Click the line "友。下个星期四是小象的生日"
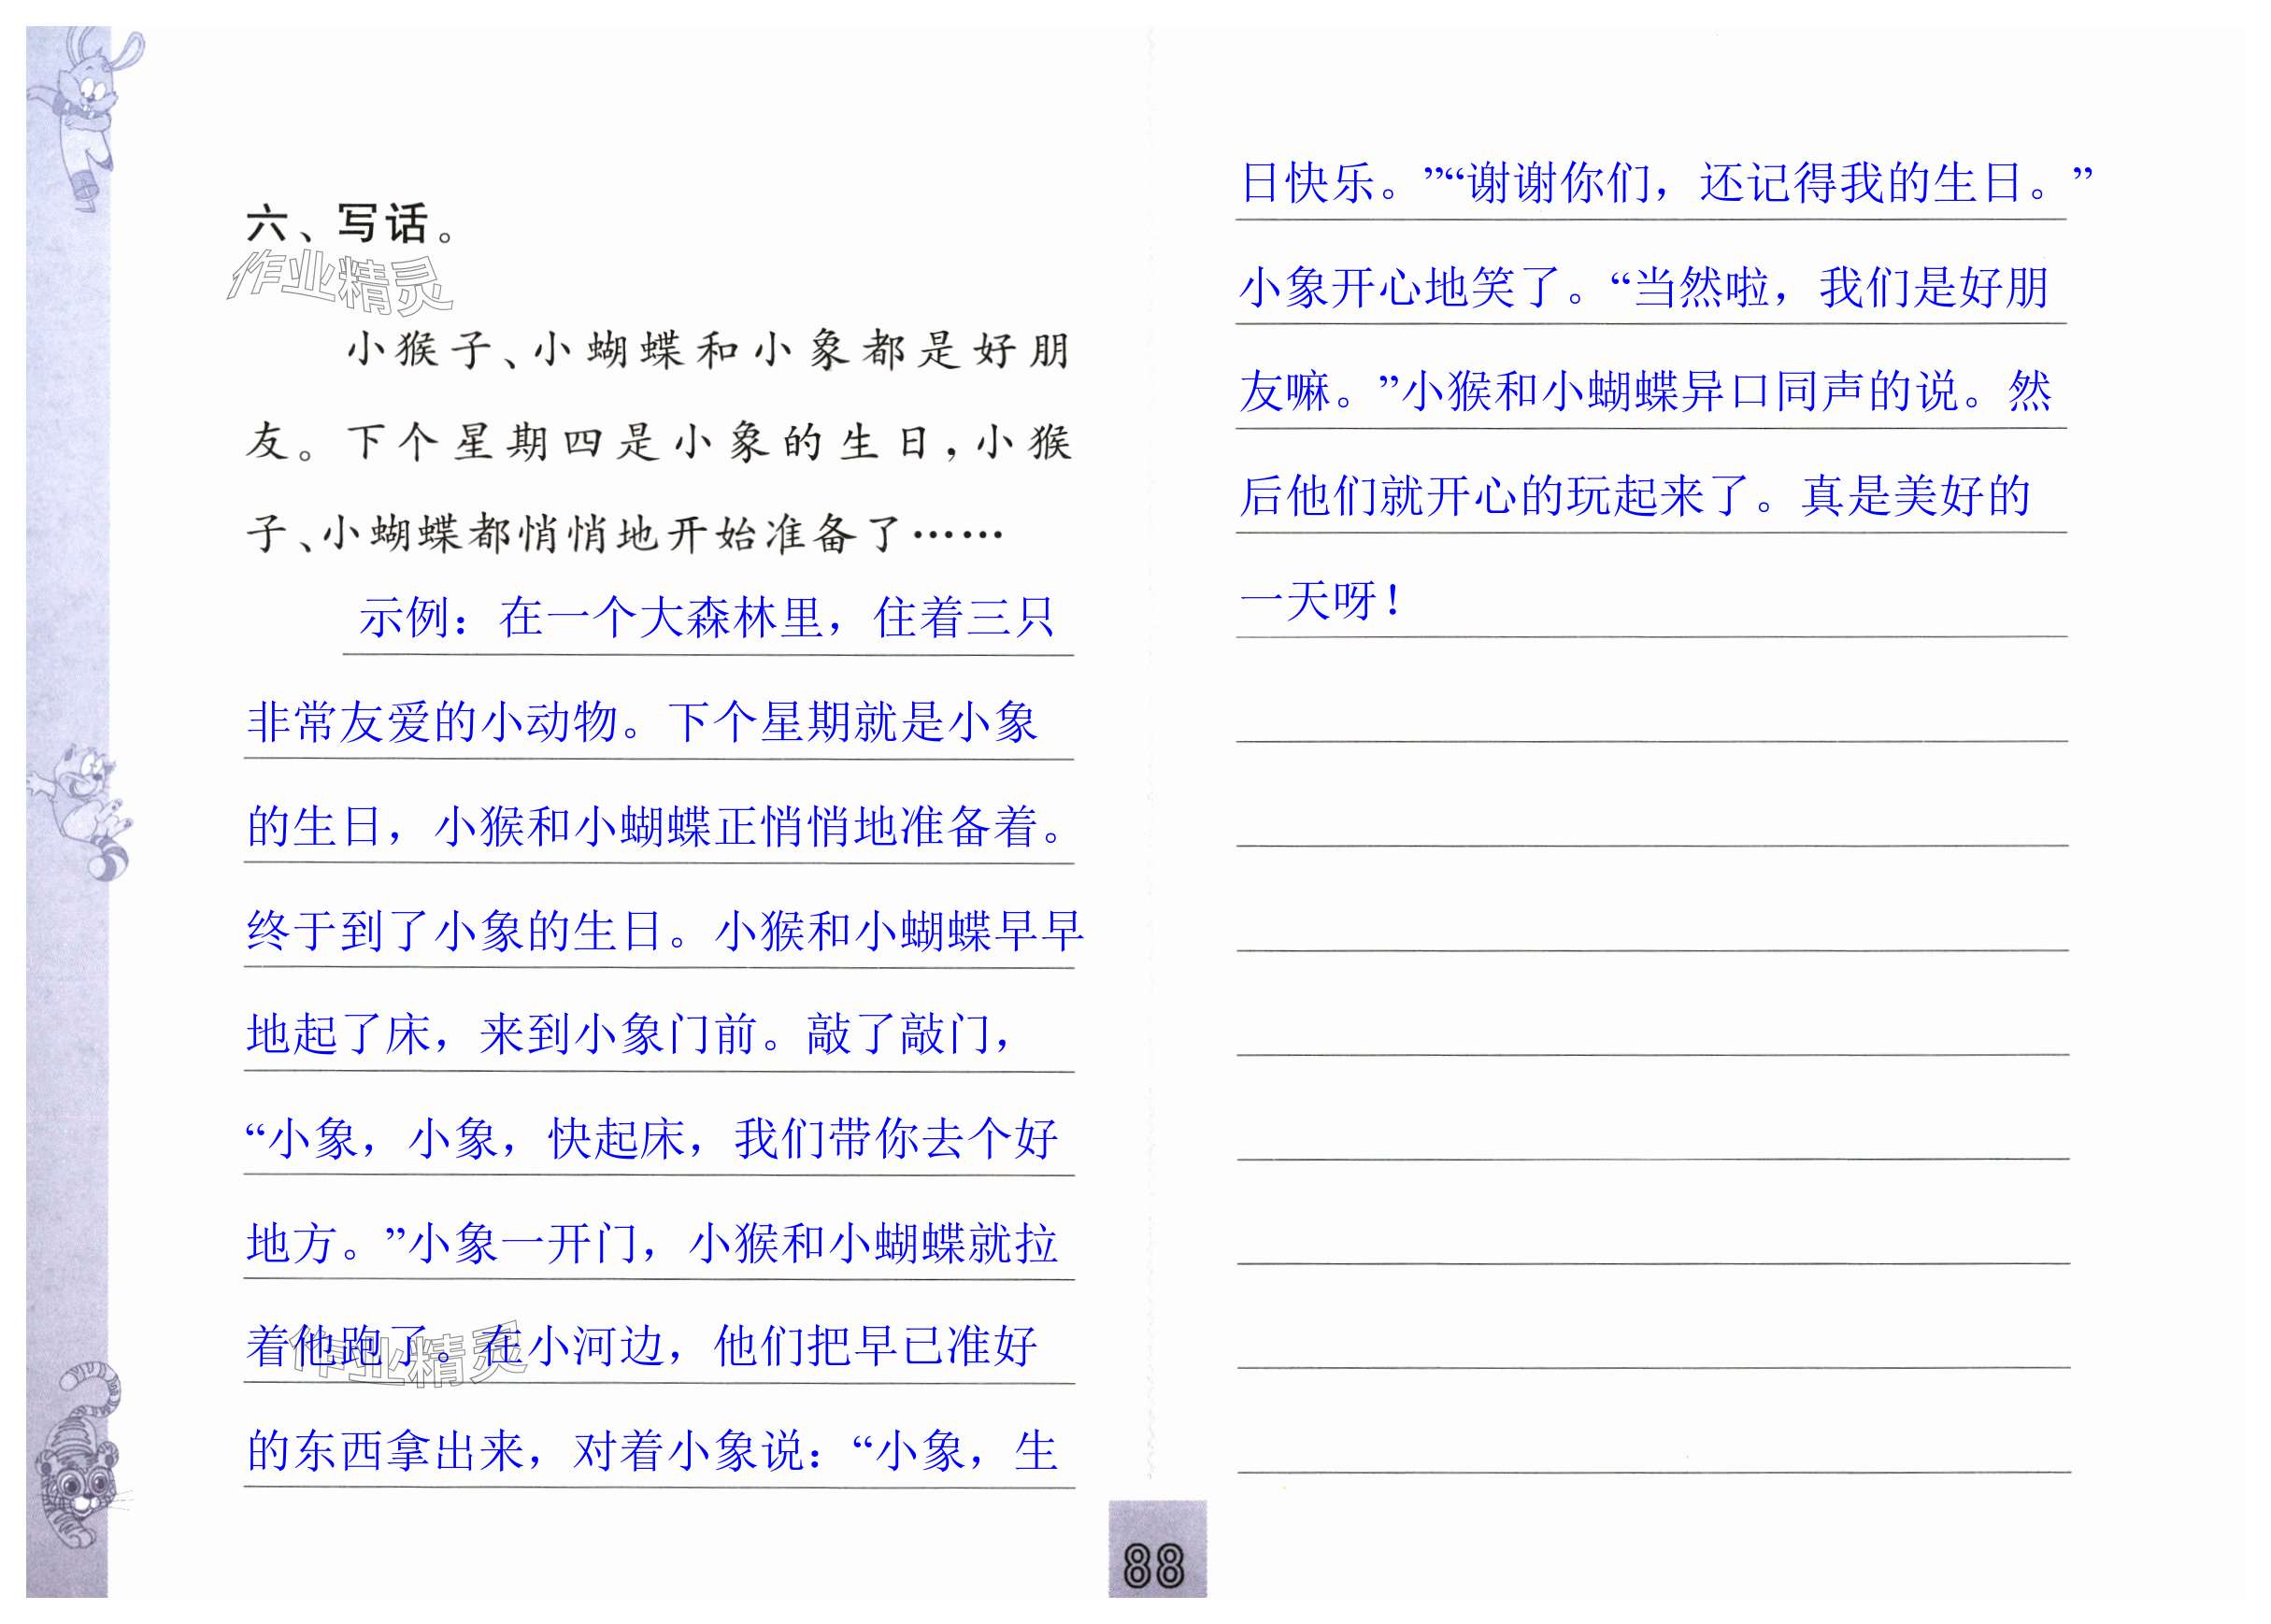 658,442
